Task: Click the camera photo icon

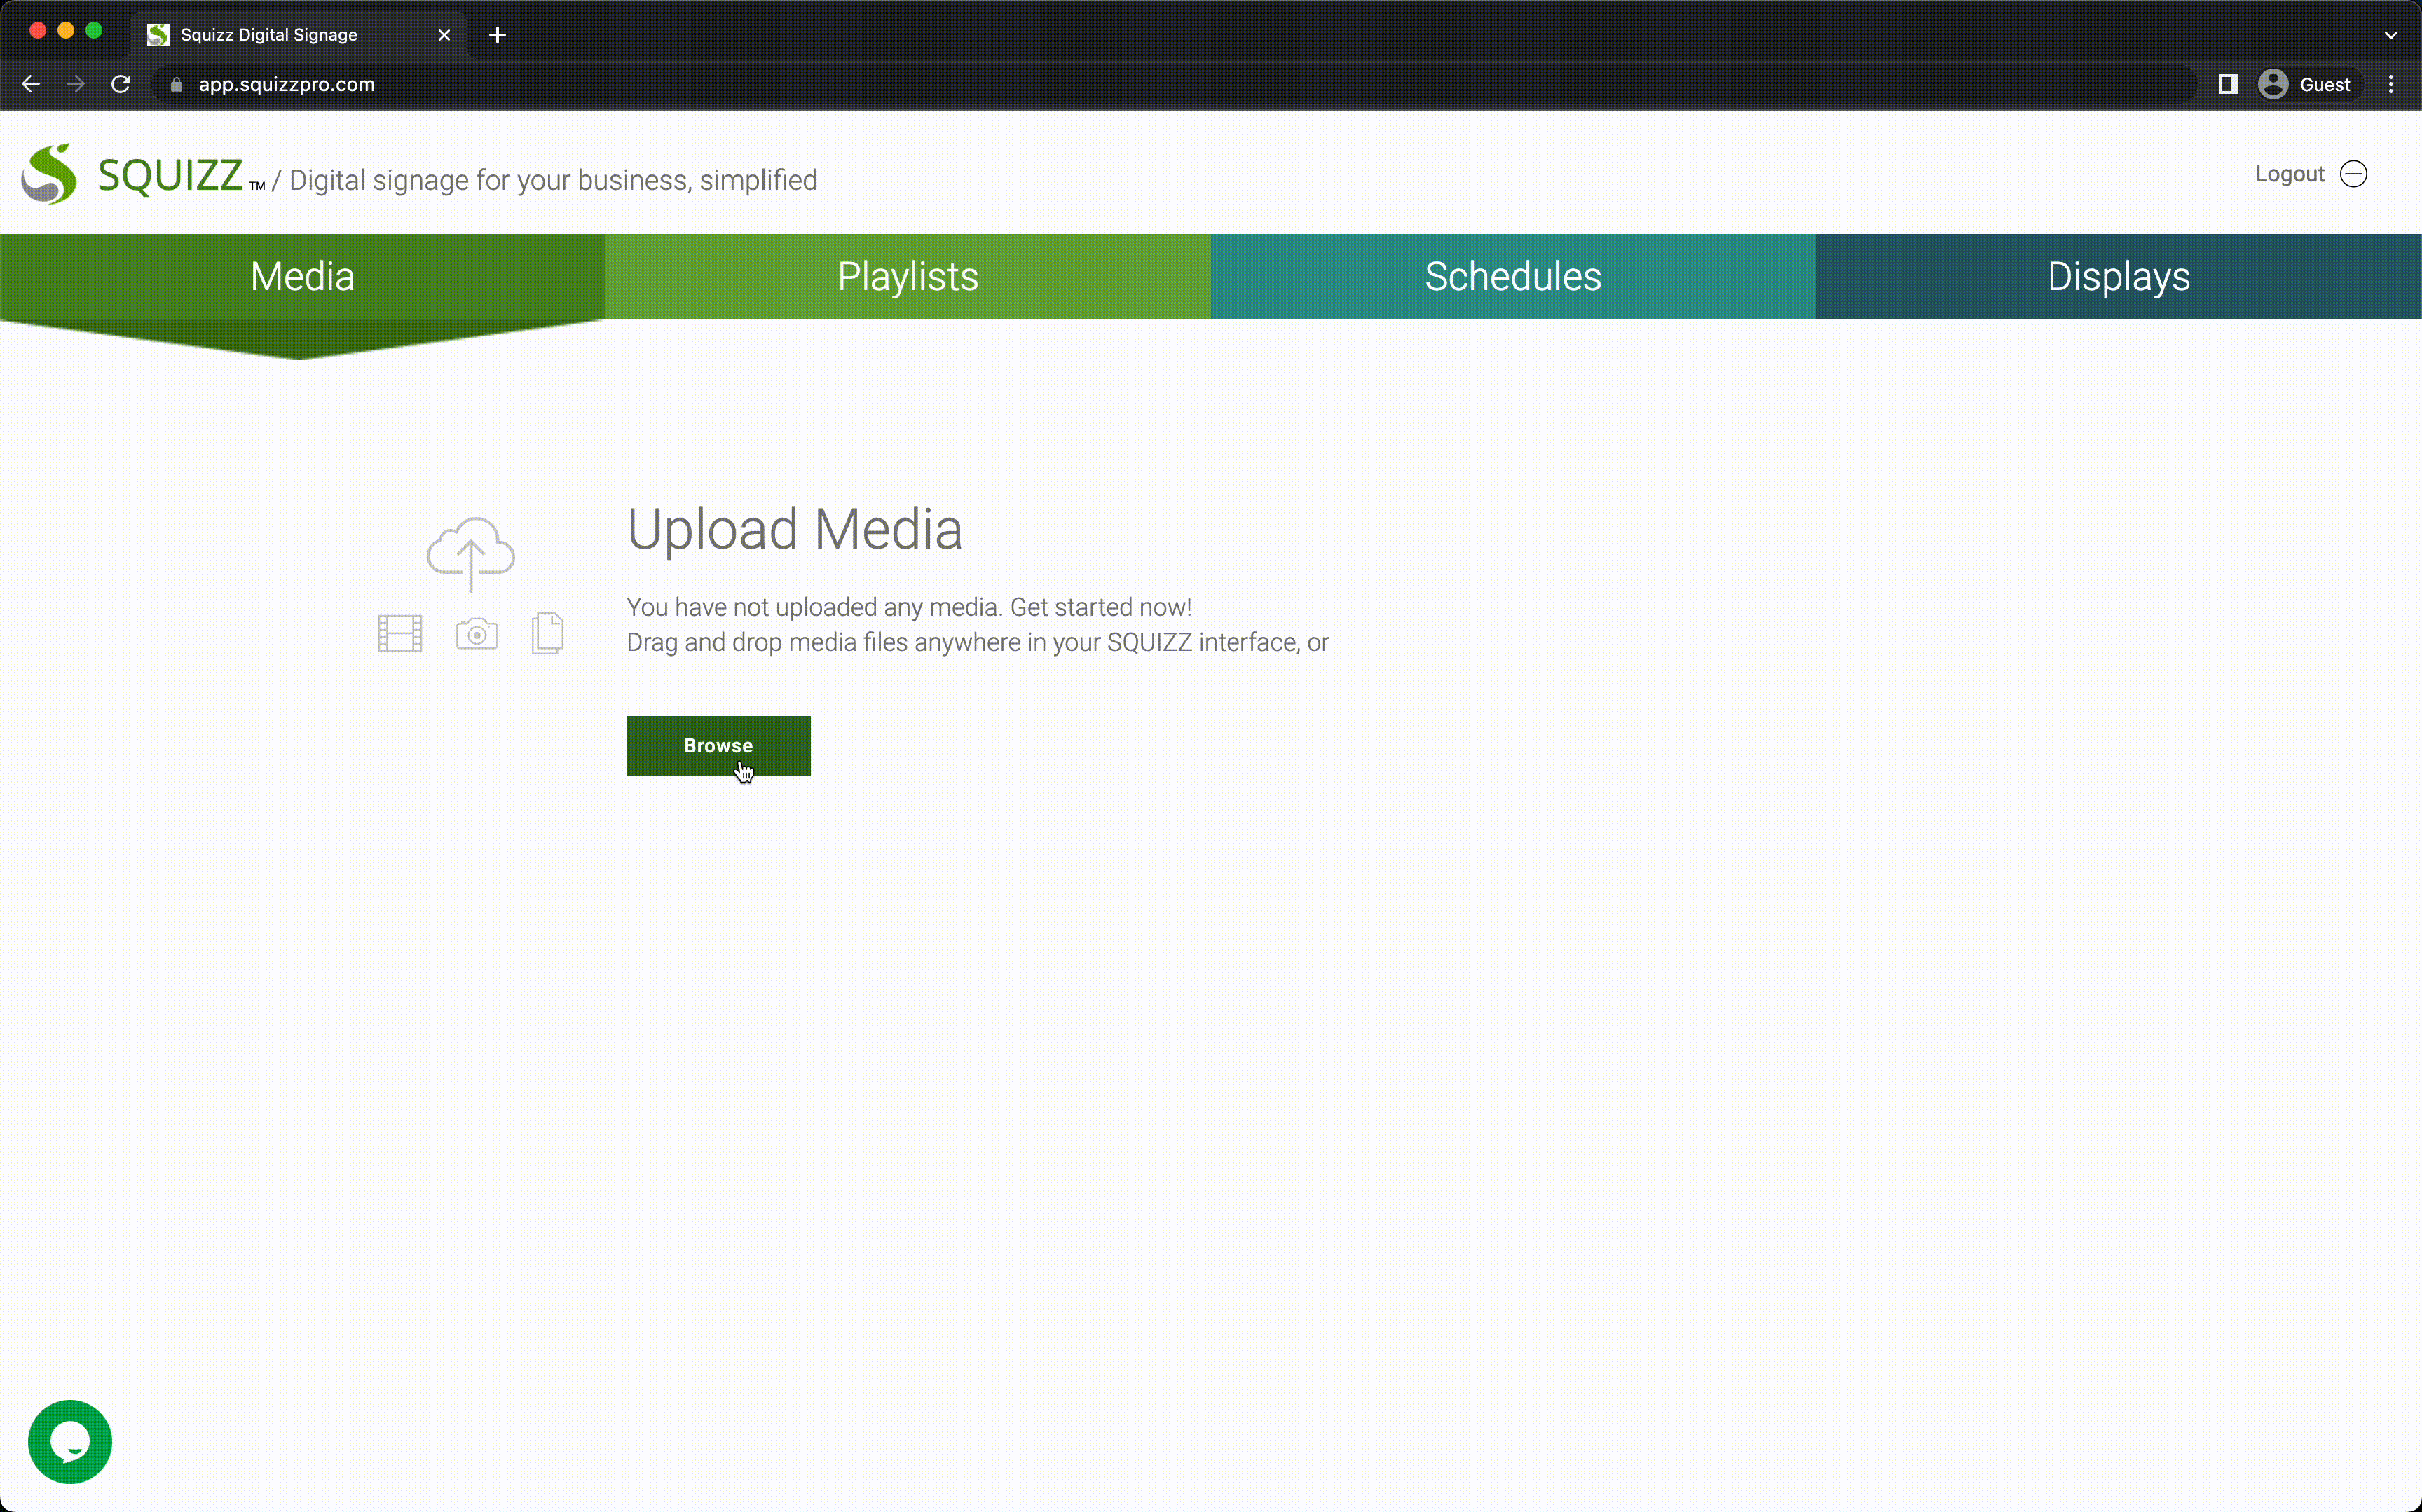Action: click(477, 634)
